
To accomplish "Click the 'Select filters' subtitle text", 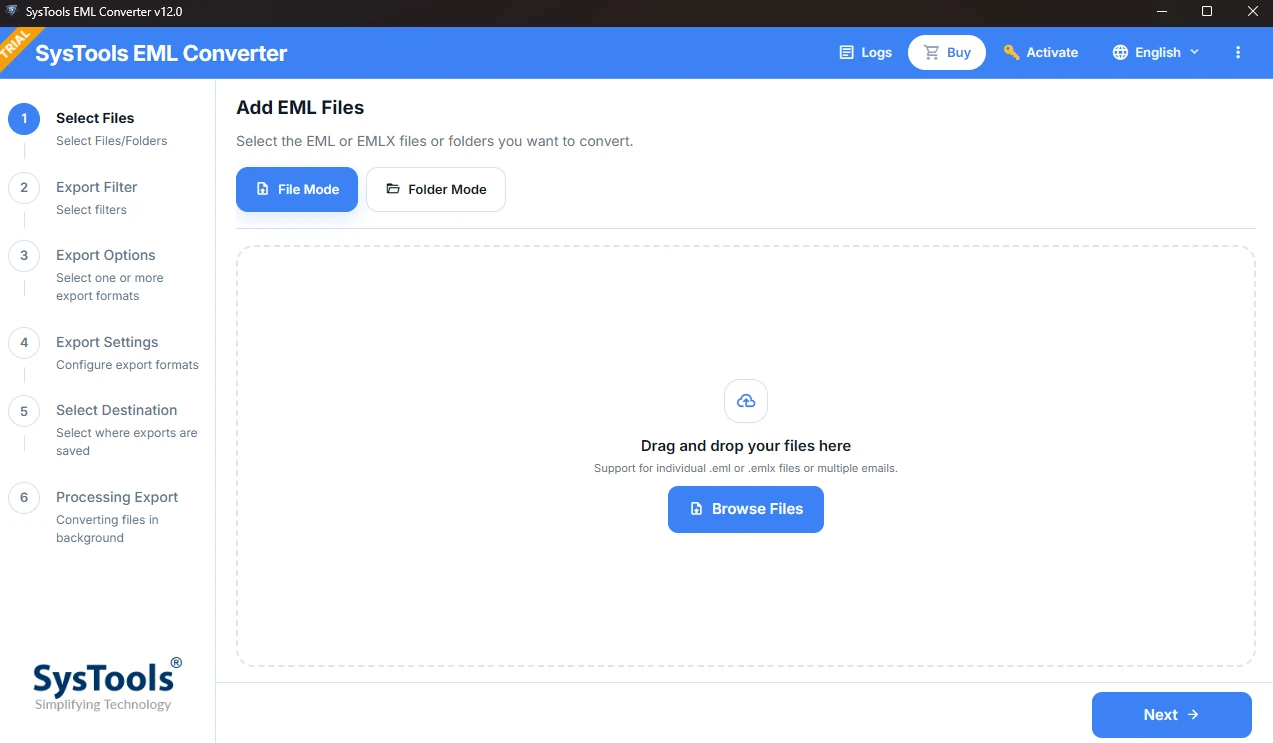I will click(91, 210).
